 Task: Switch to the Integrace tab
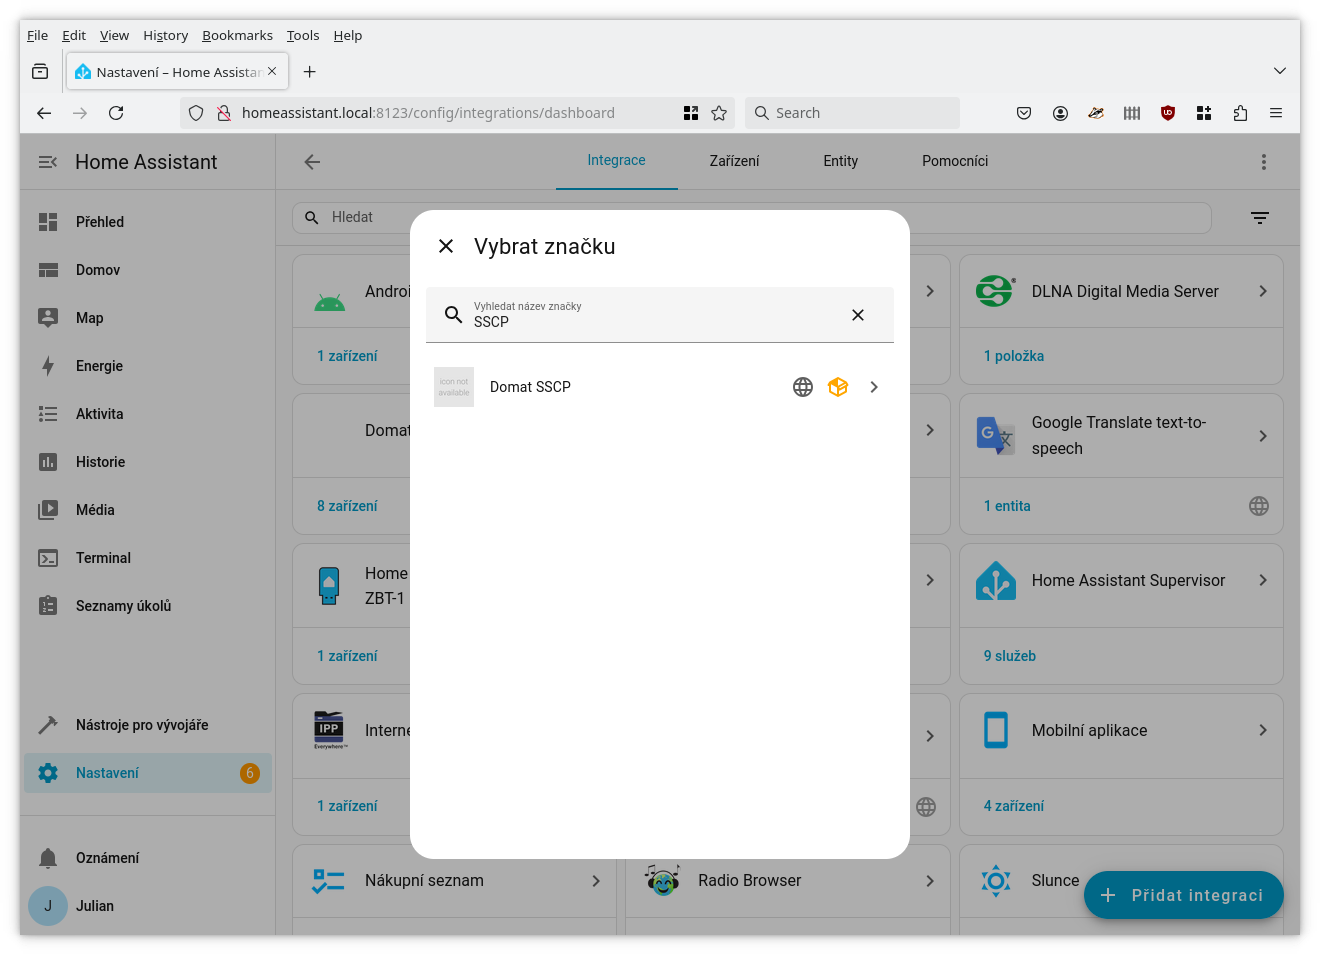click(616, 161)
